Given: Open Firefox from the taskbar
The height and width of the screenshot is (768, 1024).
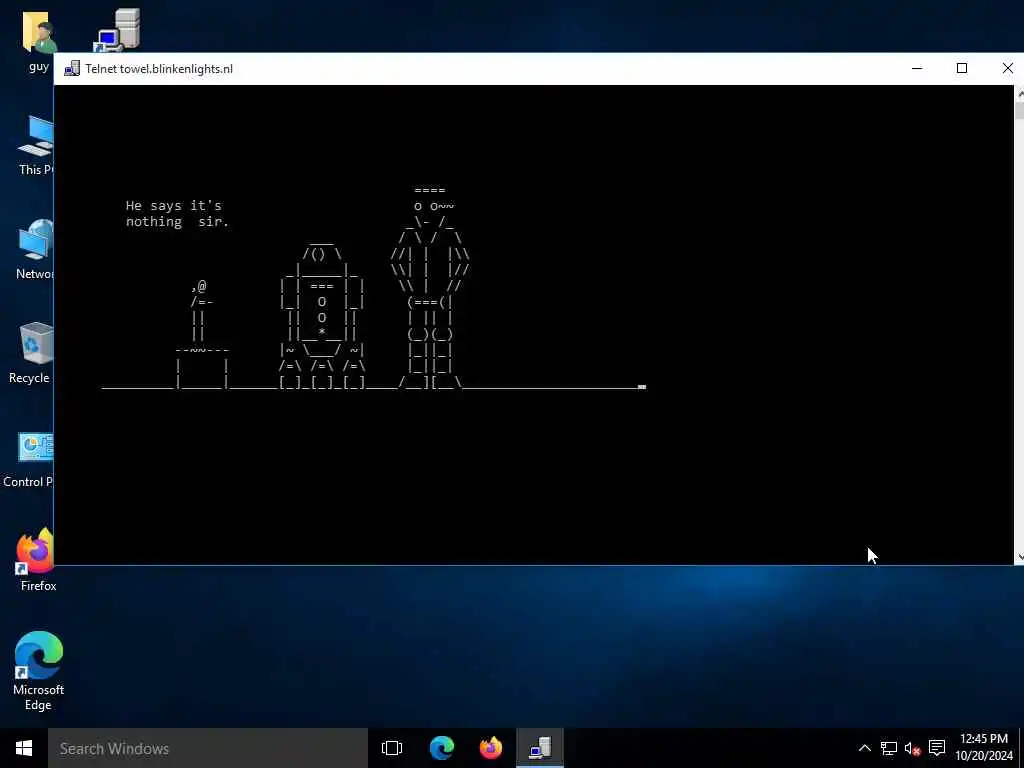Looking at the screenshot, I should point(490,748).
